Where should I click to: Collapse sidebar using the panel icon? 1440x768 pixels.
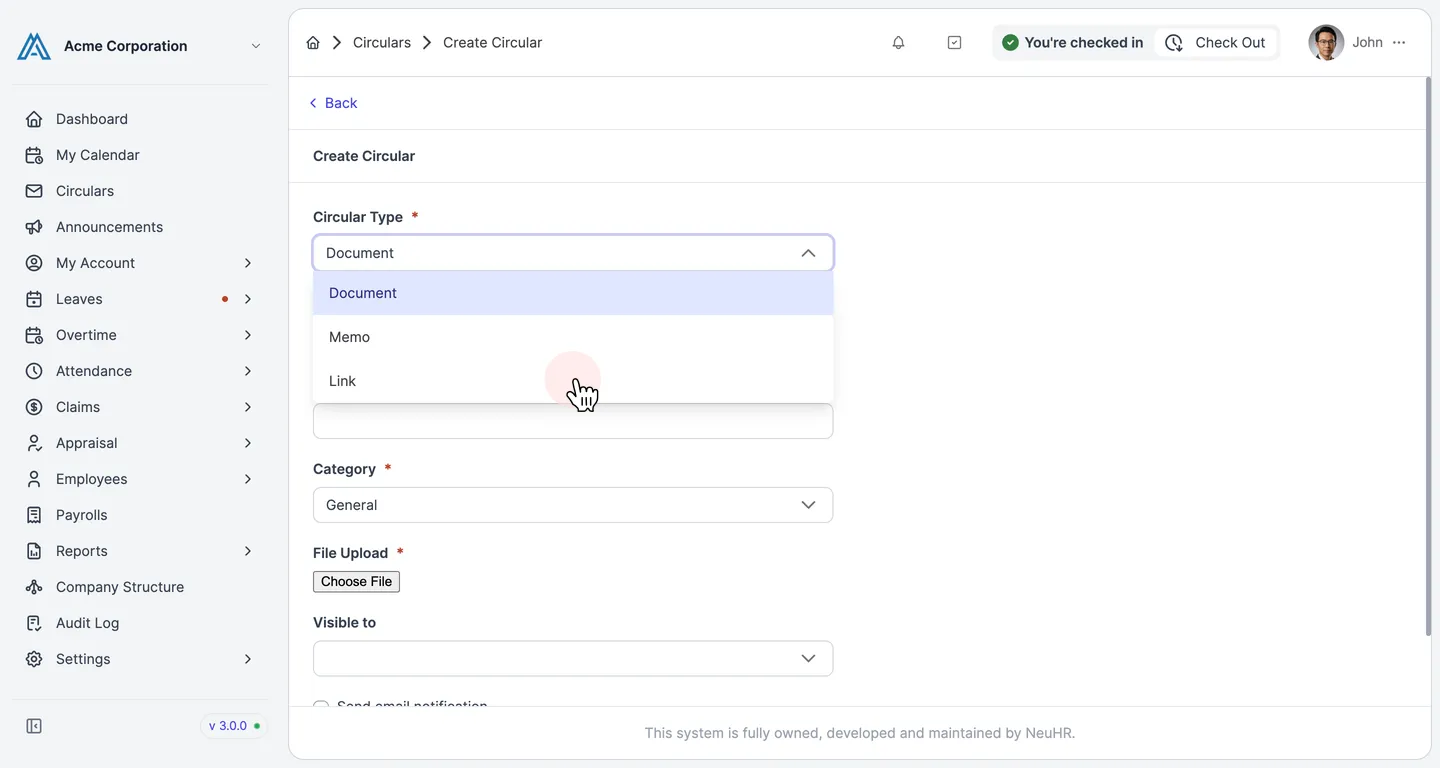click(x=34, y=726)
